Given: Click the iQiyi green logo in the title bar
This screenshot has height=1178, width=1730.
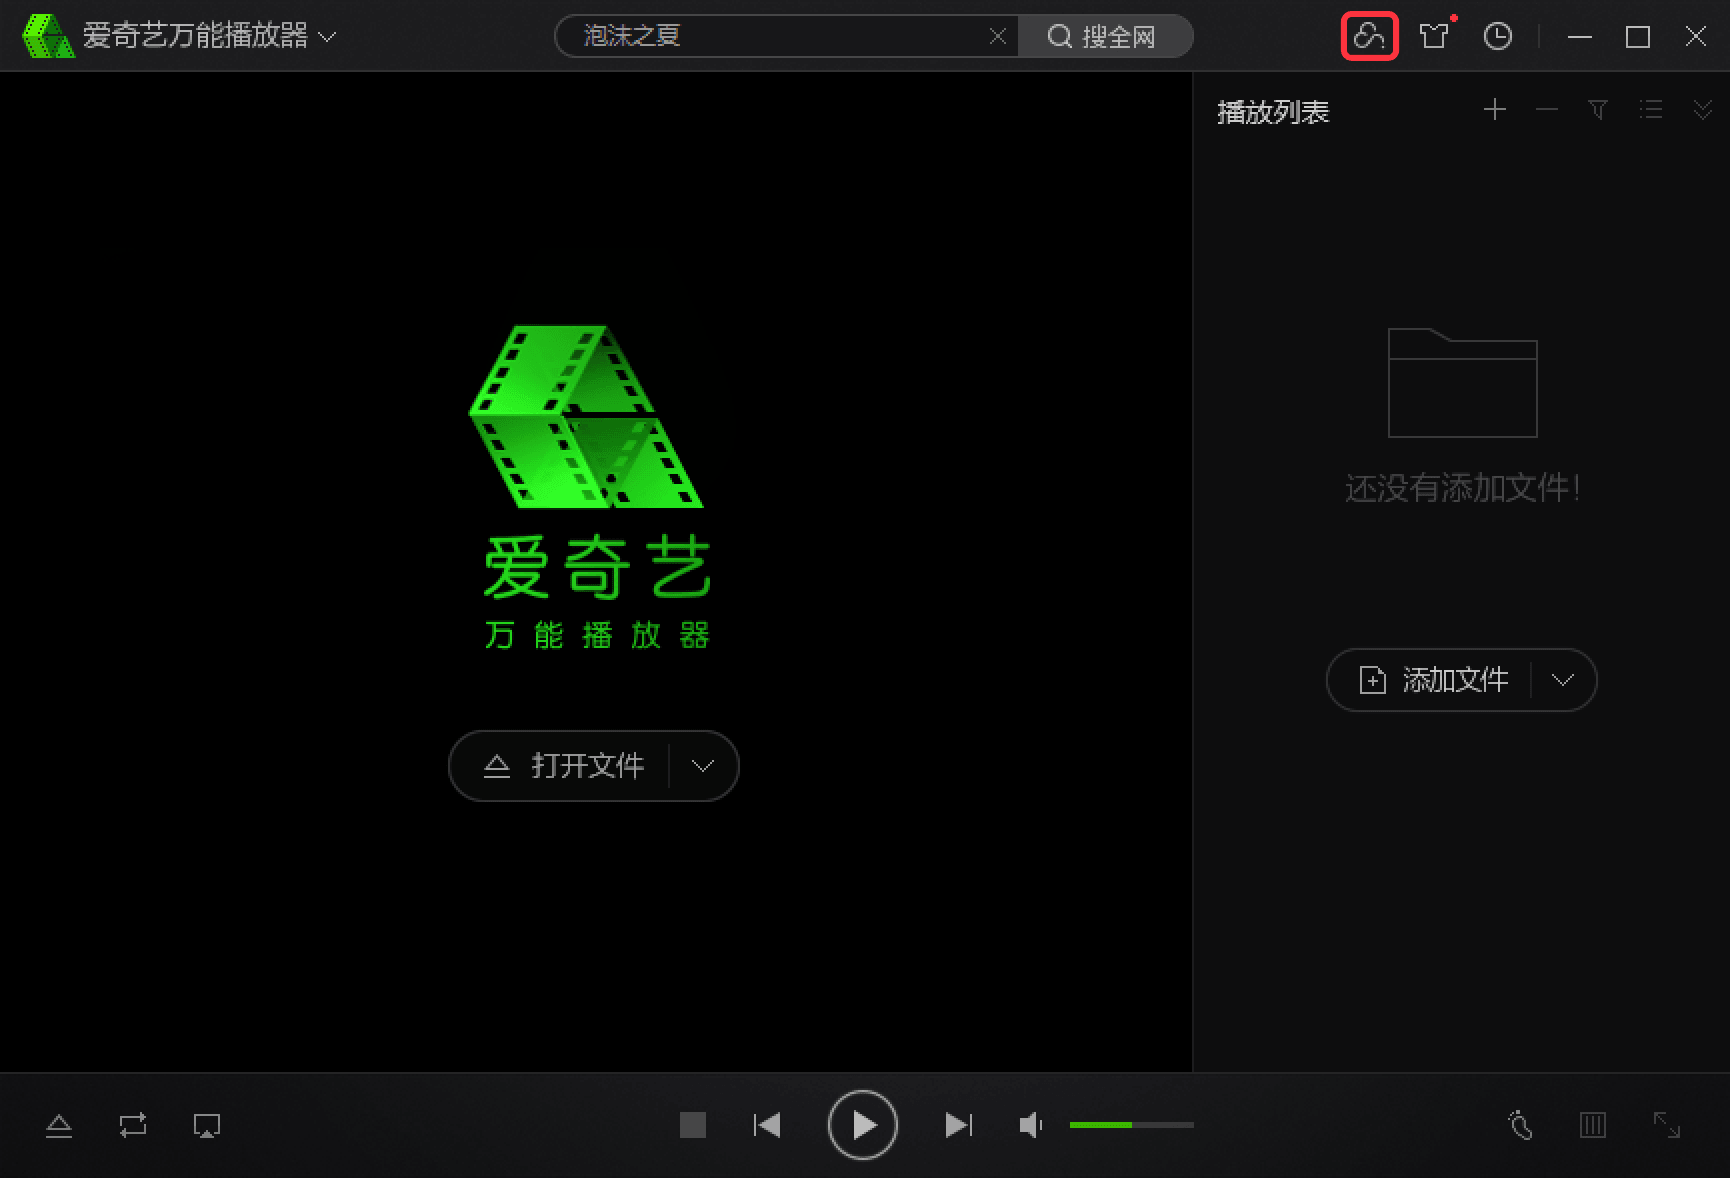Looking at the screenshot, I should point(48,36).
